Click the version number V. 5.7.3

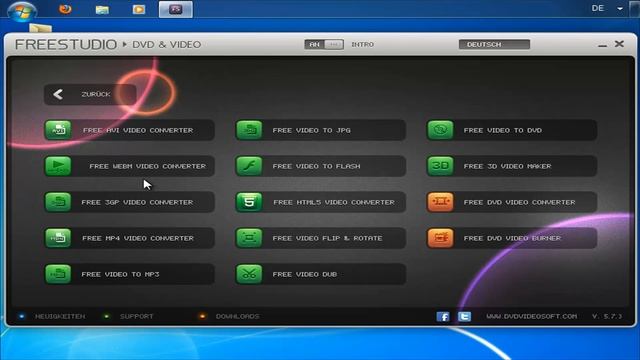click(x=607, y=316)
